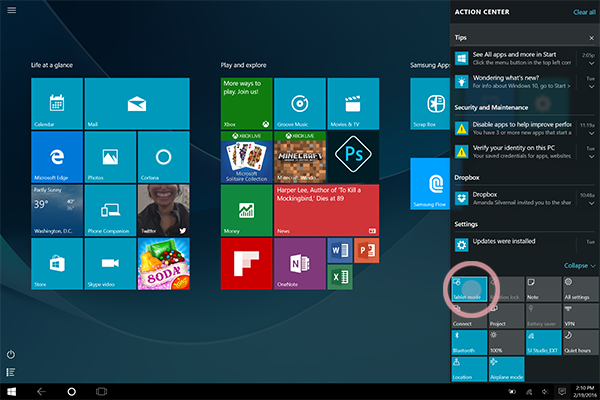Expand 'Disable apps to help improve' notification
The width and height of the screenshot is (600, 400).
click(x=592, y=133)
